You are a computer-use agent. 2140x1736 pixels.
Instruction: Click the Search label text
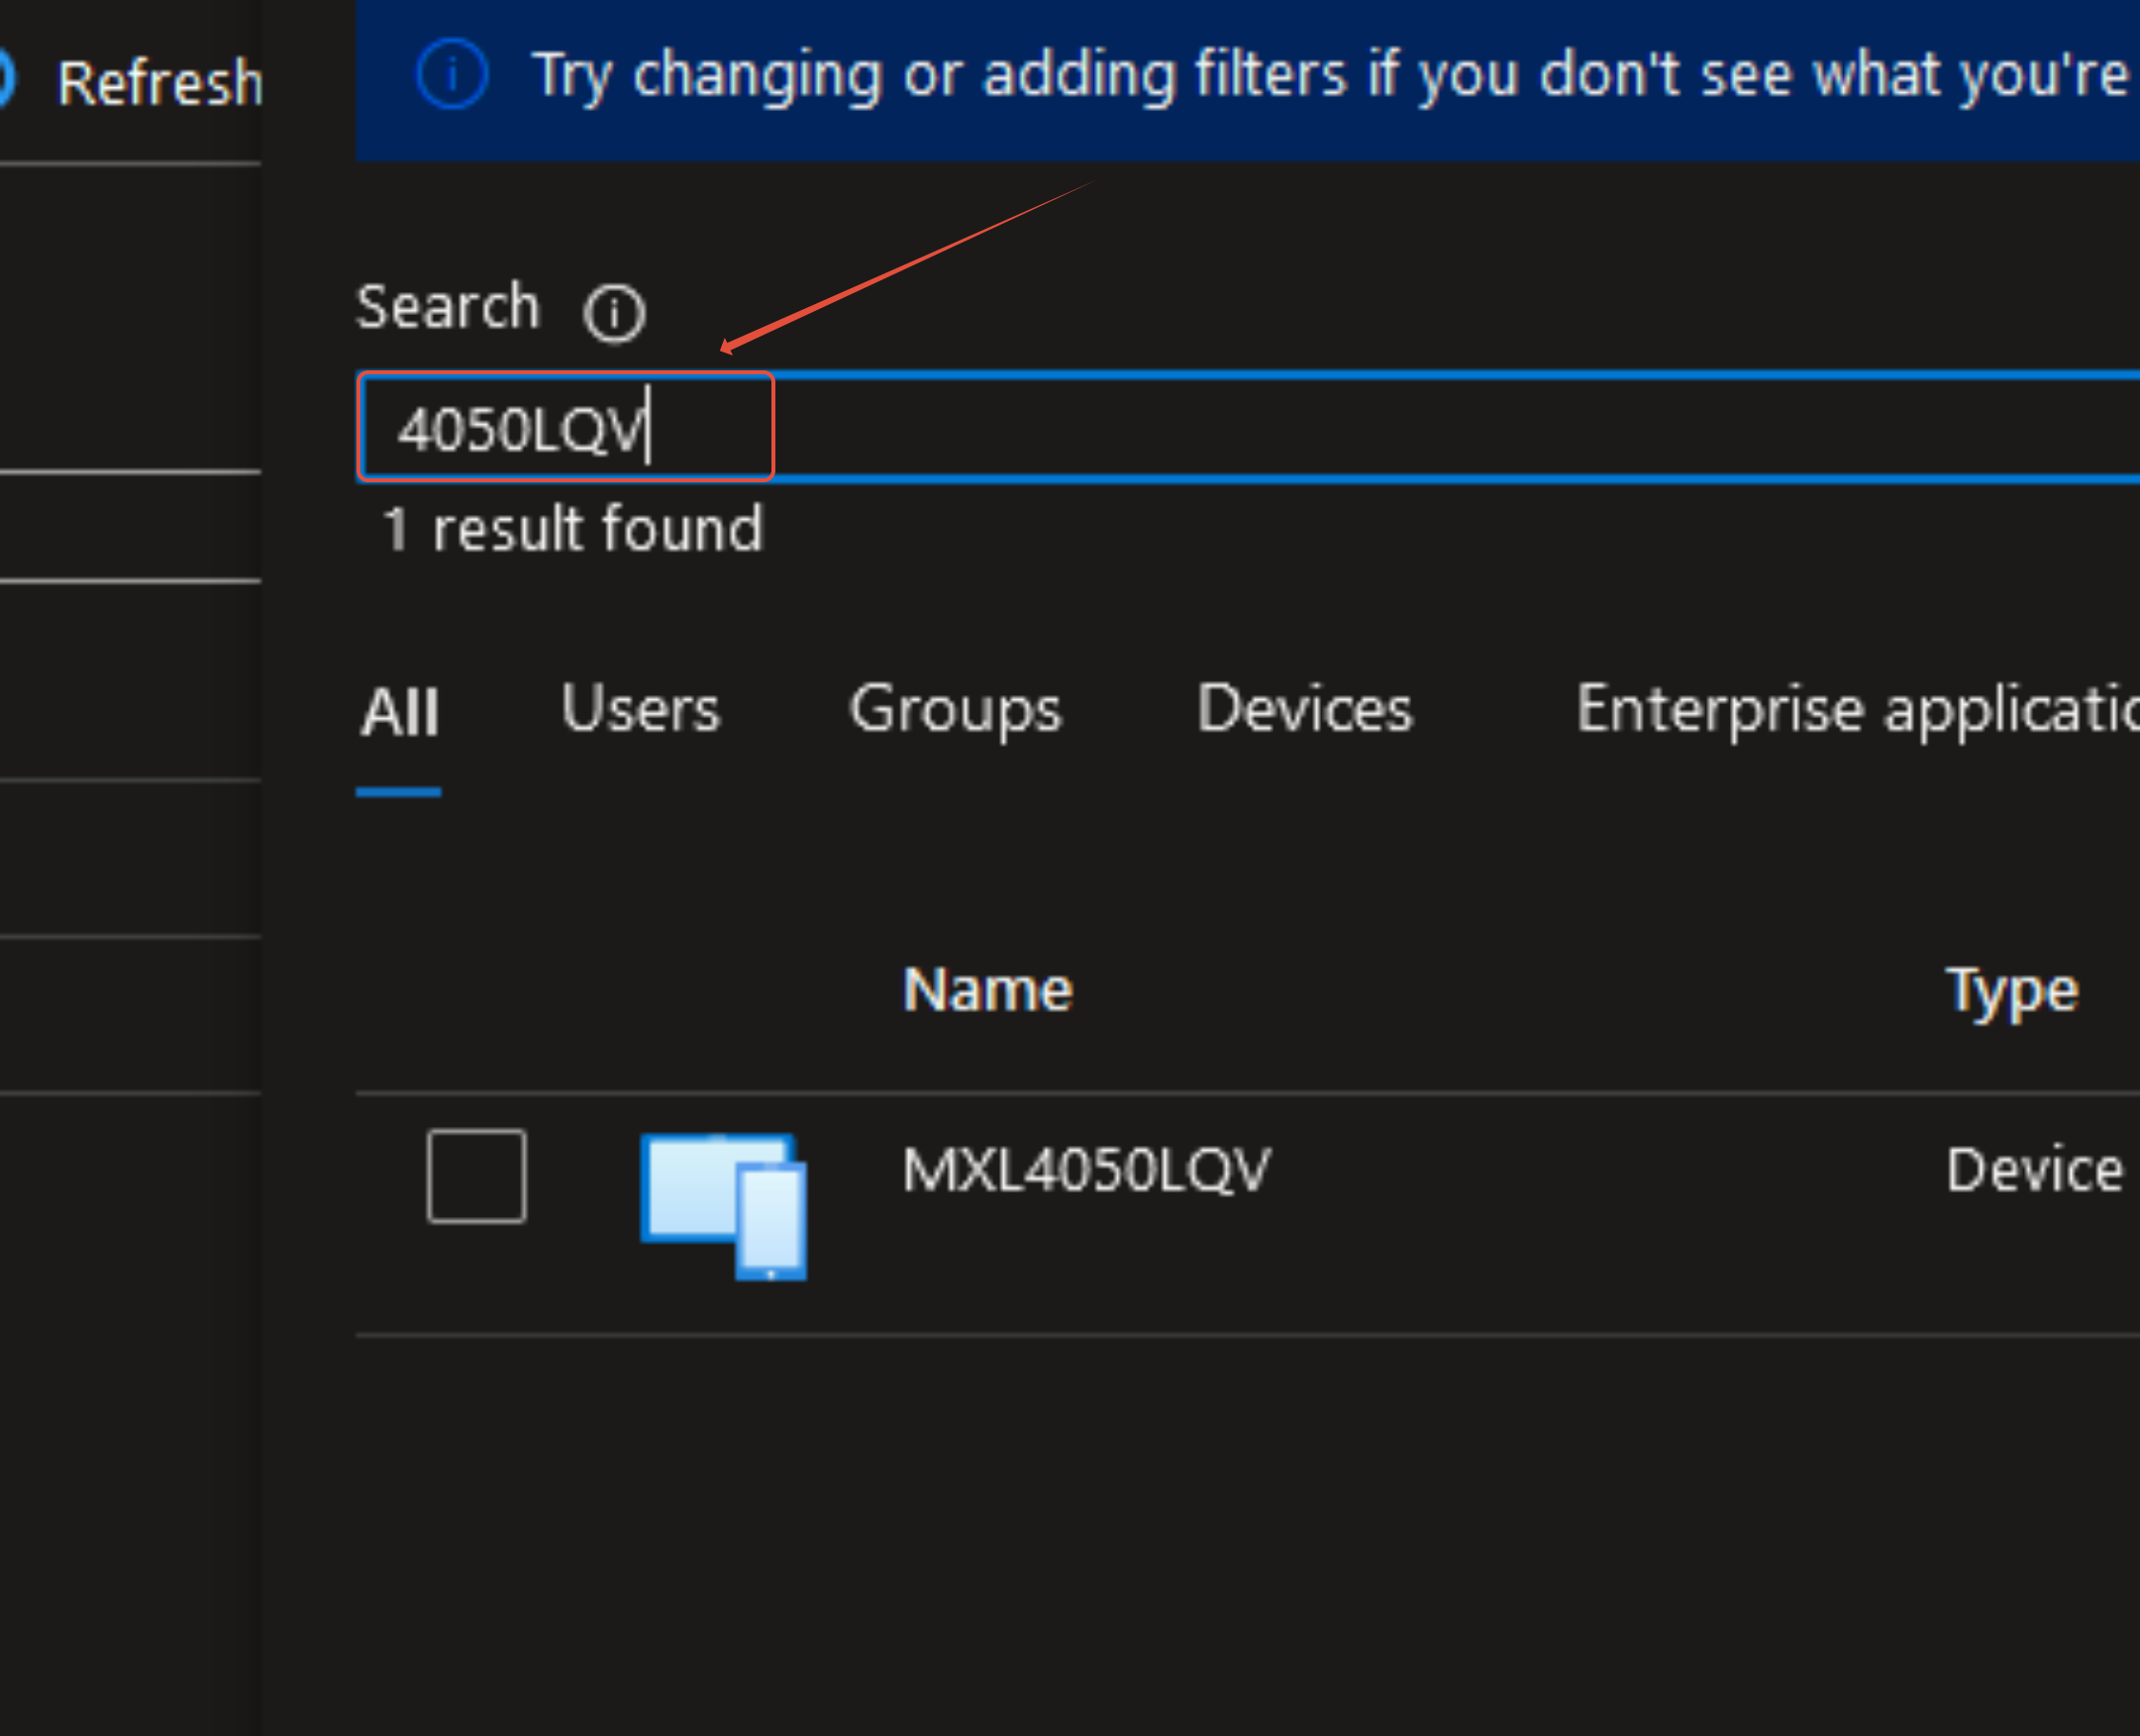(447, 306)
